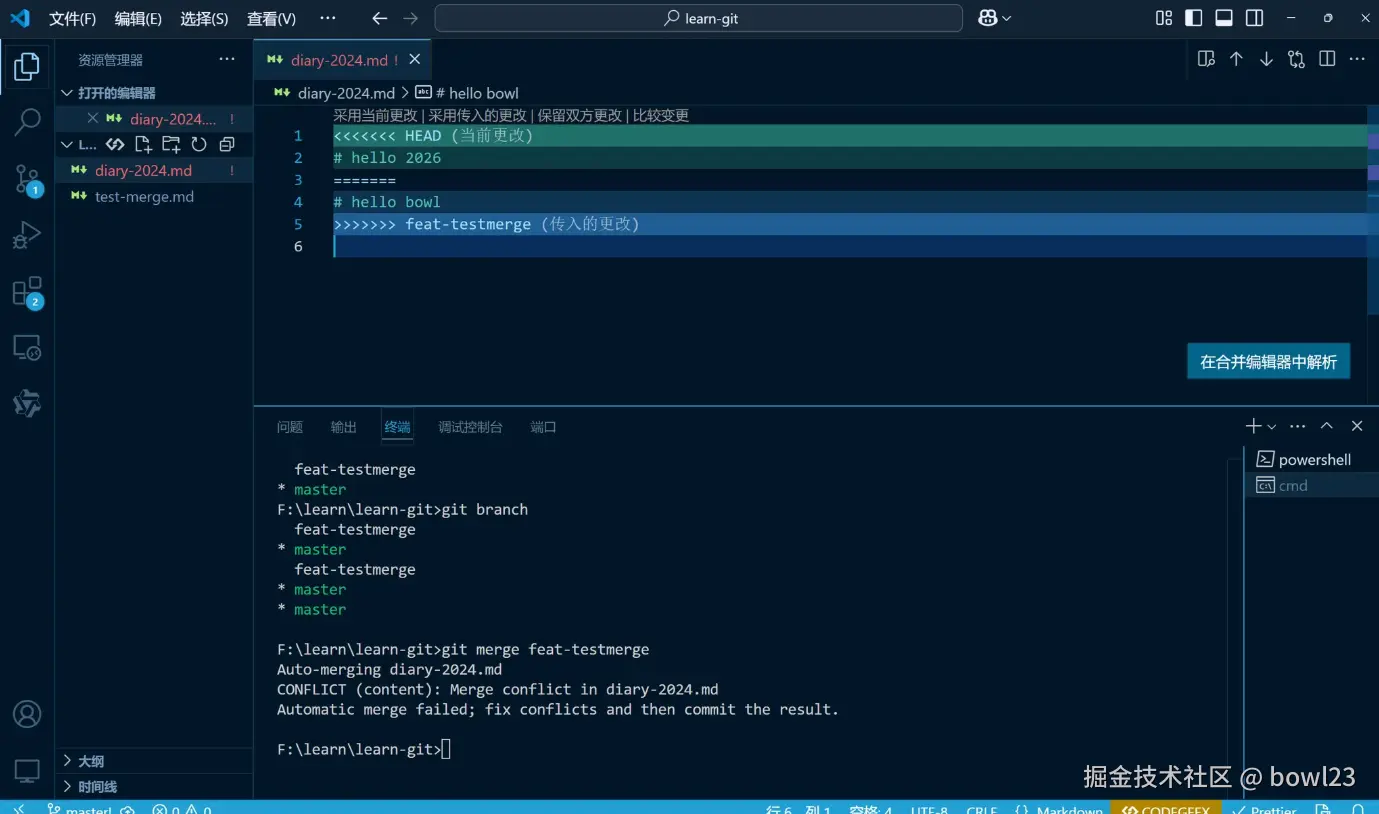Go forward with the right arrow
The image size is (1379, 814).
(410, 18)
